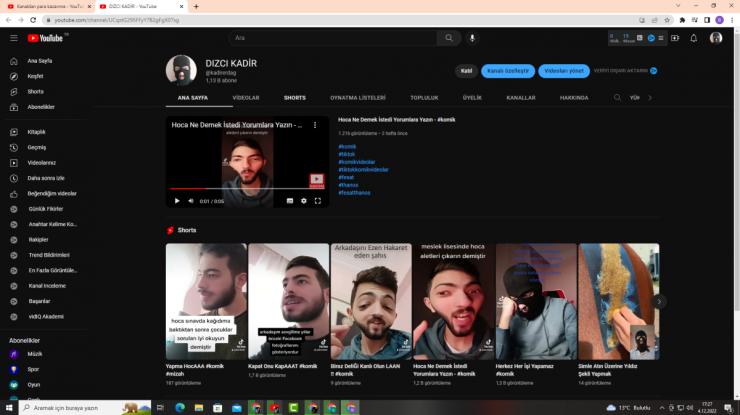Screen dimensions: 740x415
Task: Open Herkez Her İşi Yapamaz short
Action: (x=536, y=301)
